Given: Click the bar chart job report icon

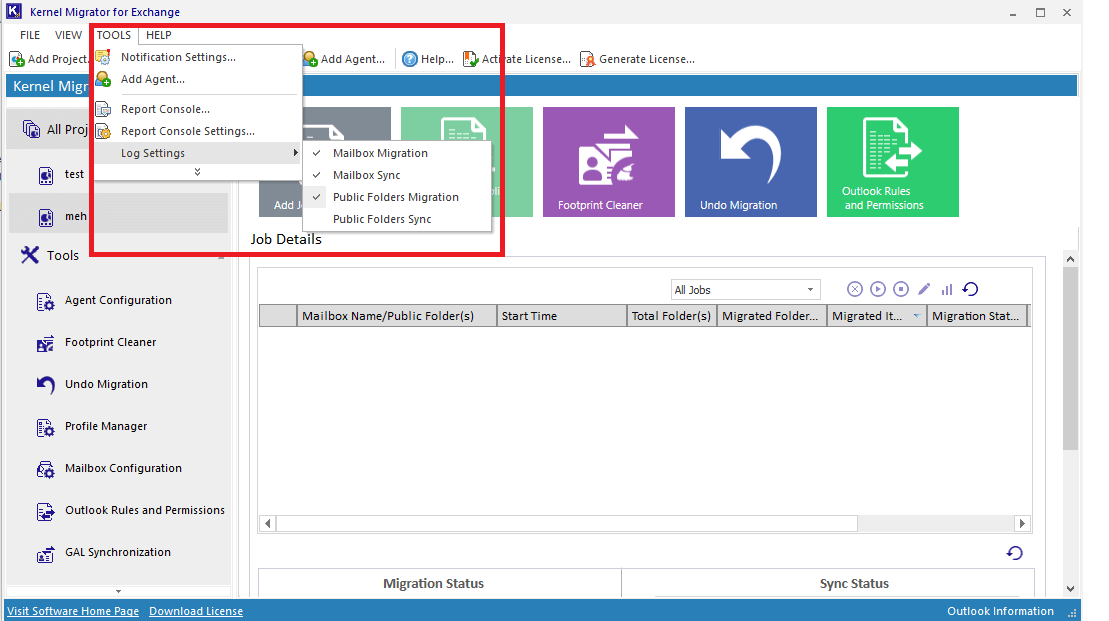Looking at the screenshot, I should tap(947, 289).
